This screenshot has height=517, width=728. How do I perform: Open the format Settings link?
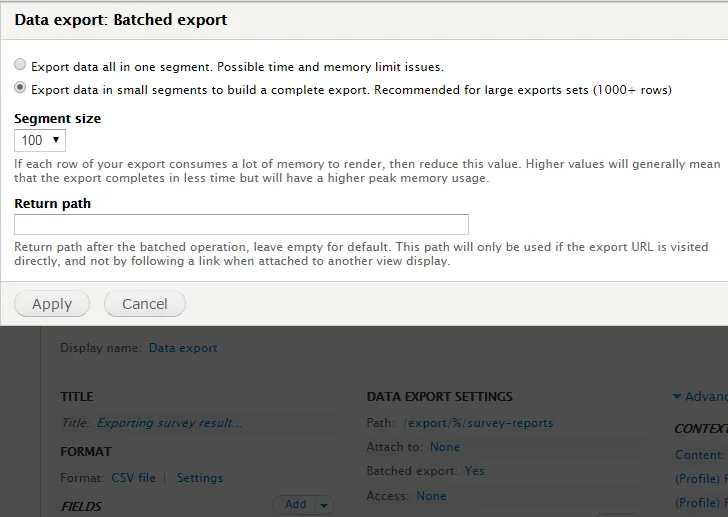coord(200,478)
